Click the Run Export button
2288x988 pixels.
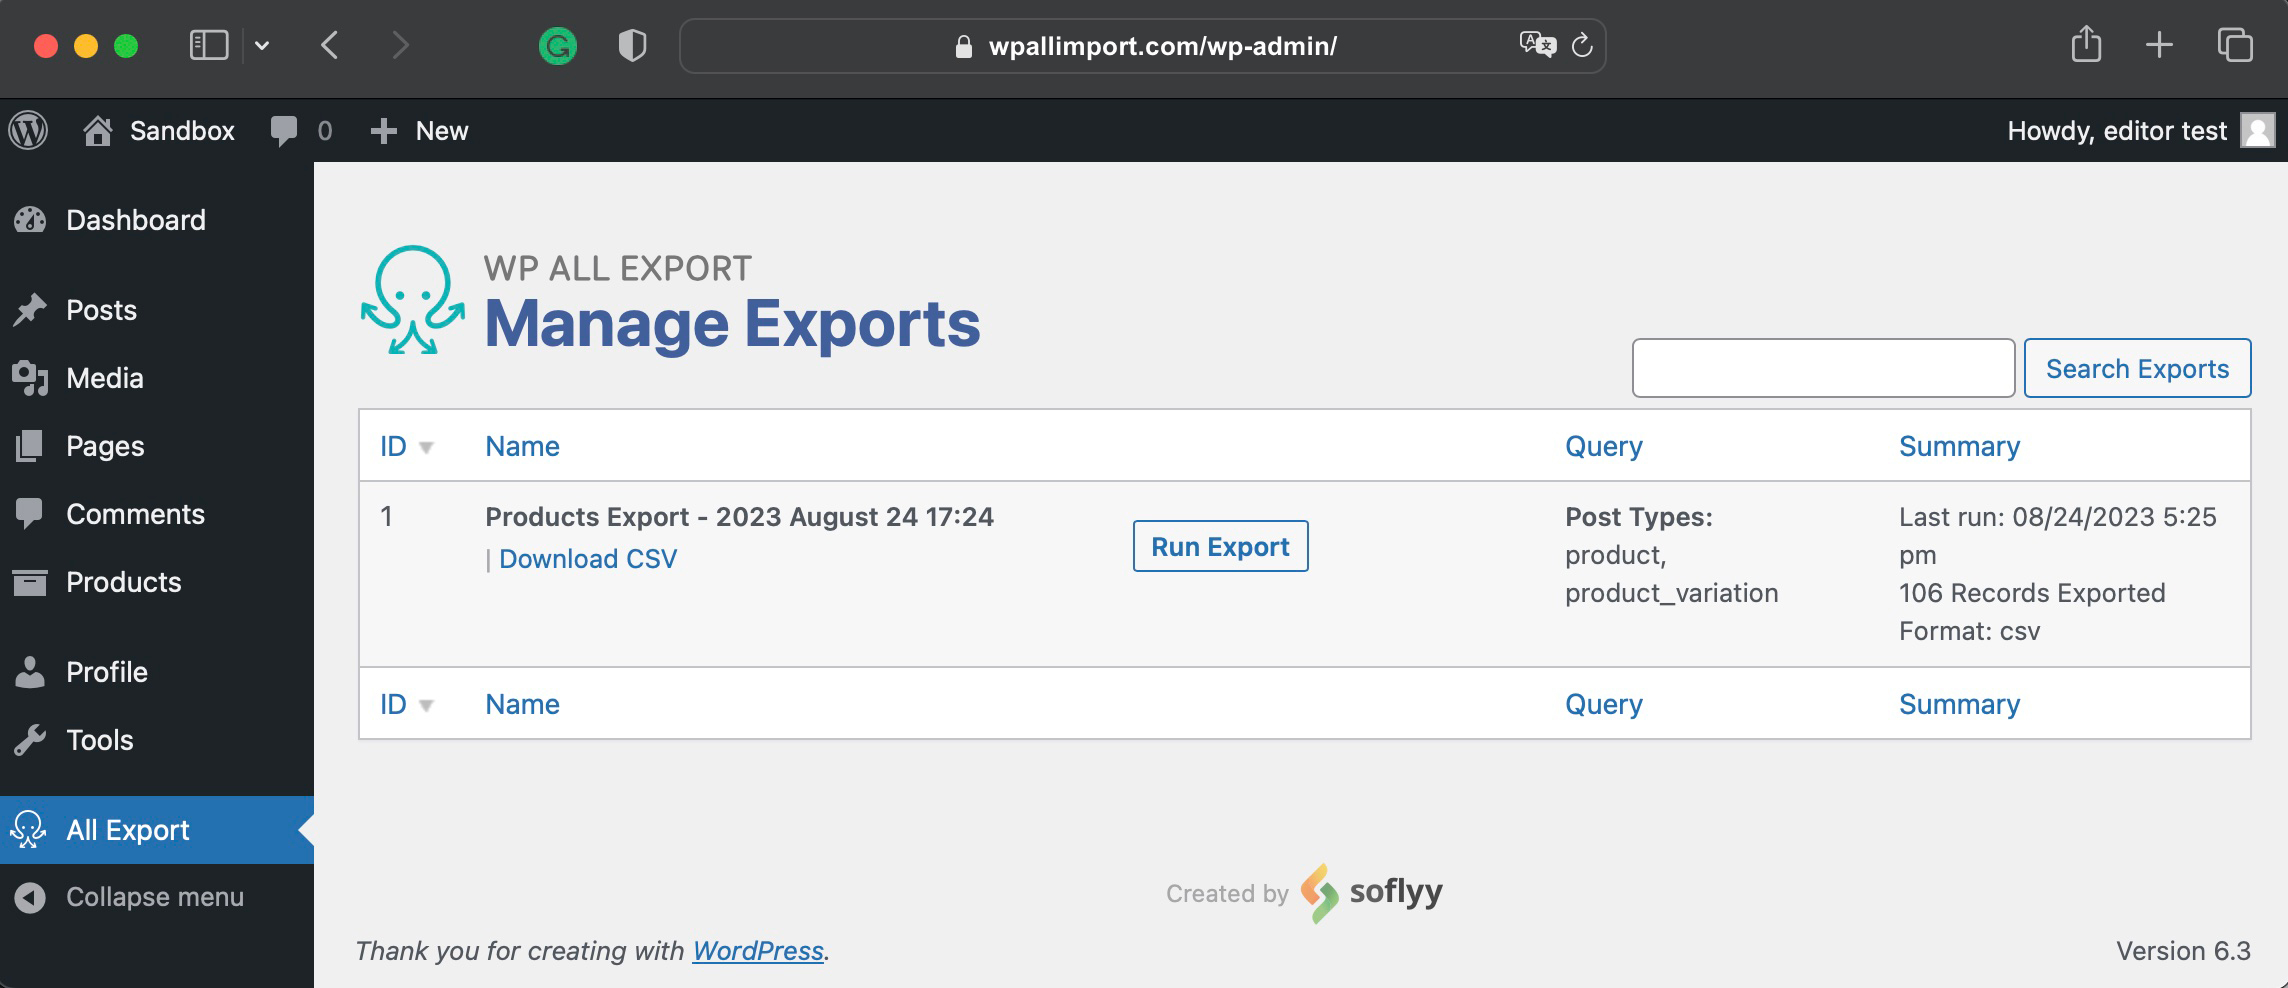click(1220, 546)
